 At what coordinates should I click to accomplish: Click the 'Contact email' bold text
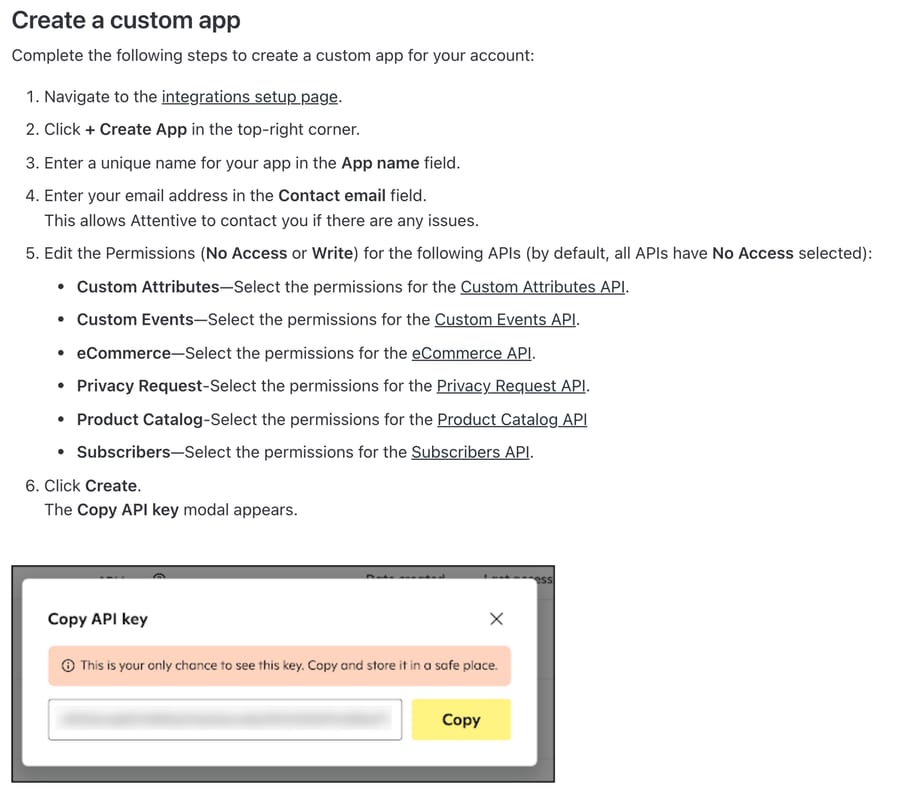coord(332,196)
